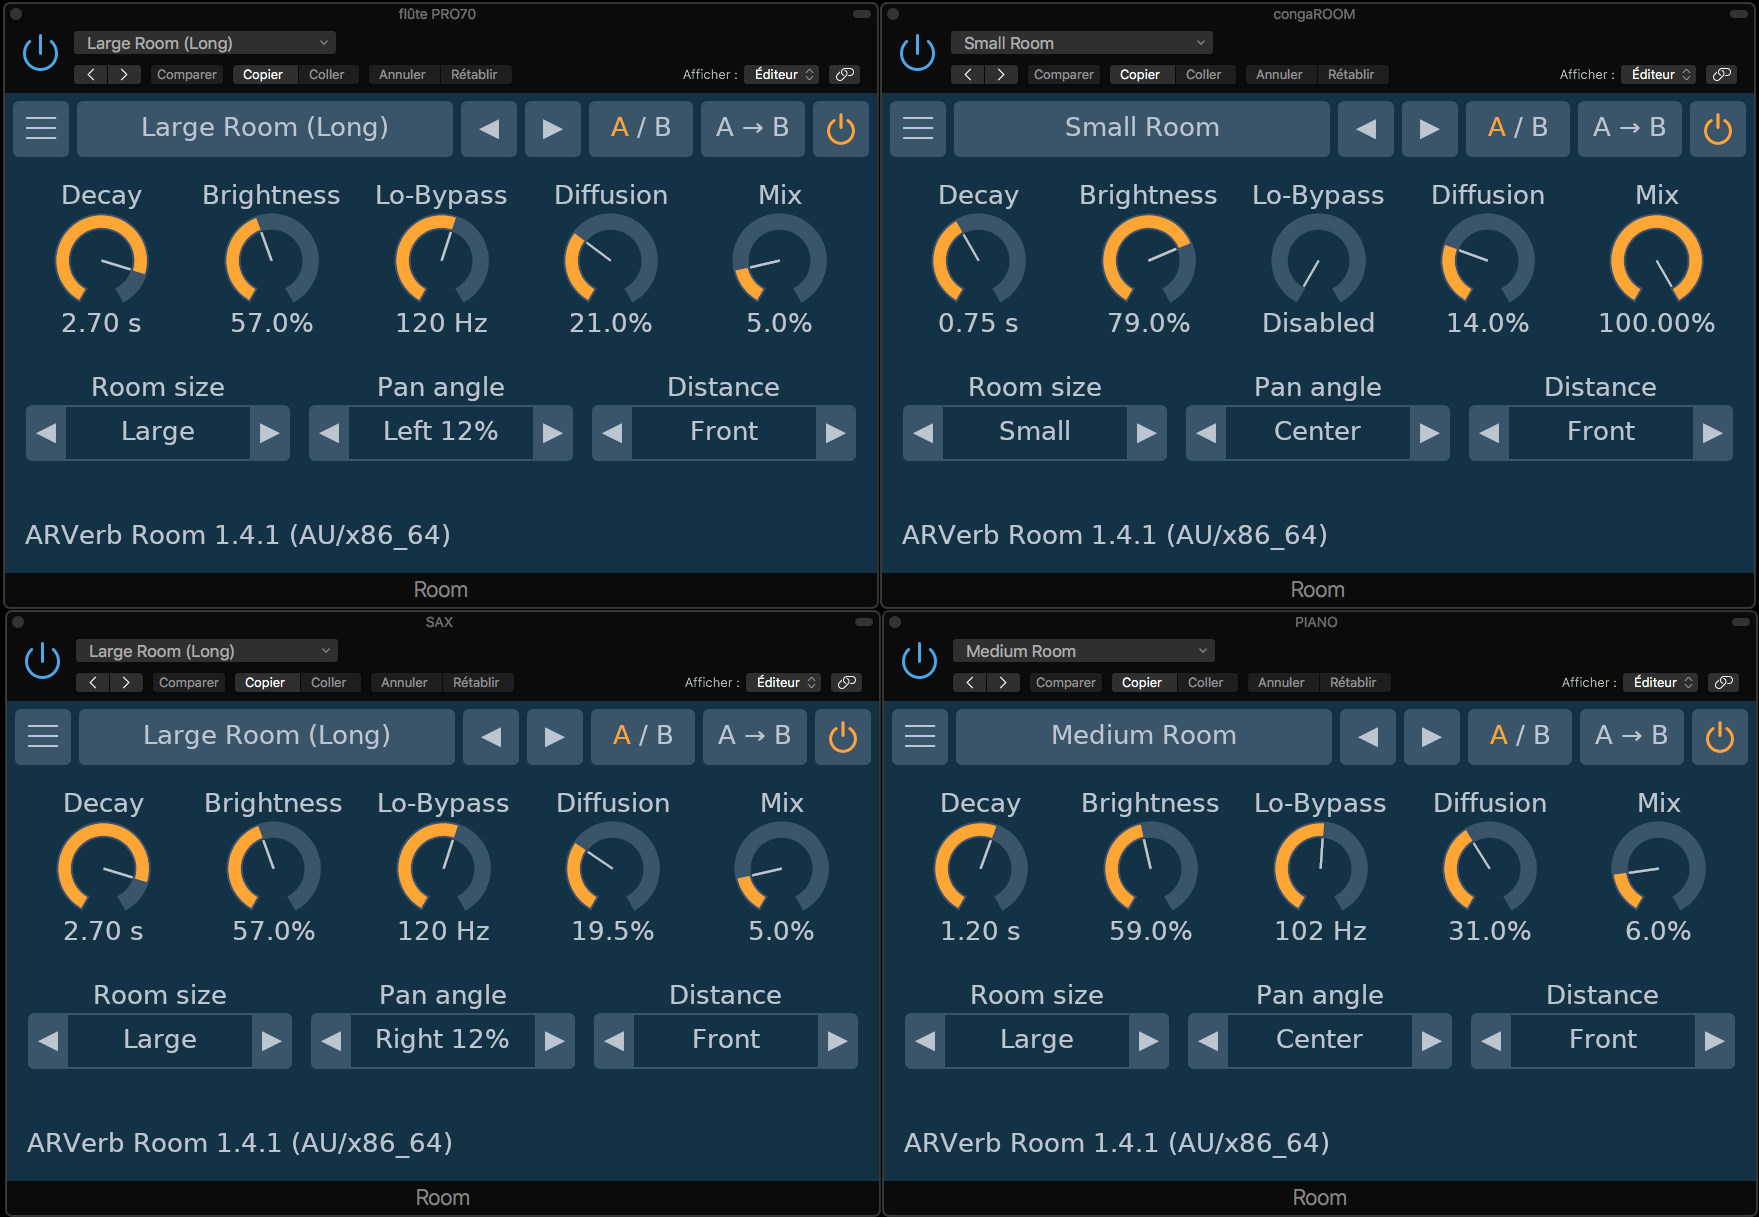Image resolution: width=1759 pixels, height=1217 pixels.
Task: Click Diffusion knob in SAX window
Action: [612, 868]
